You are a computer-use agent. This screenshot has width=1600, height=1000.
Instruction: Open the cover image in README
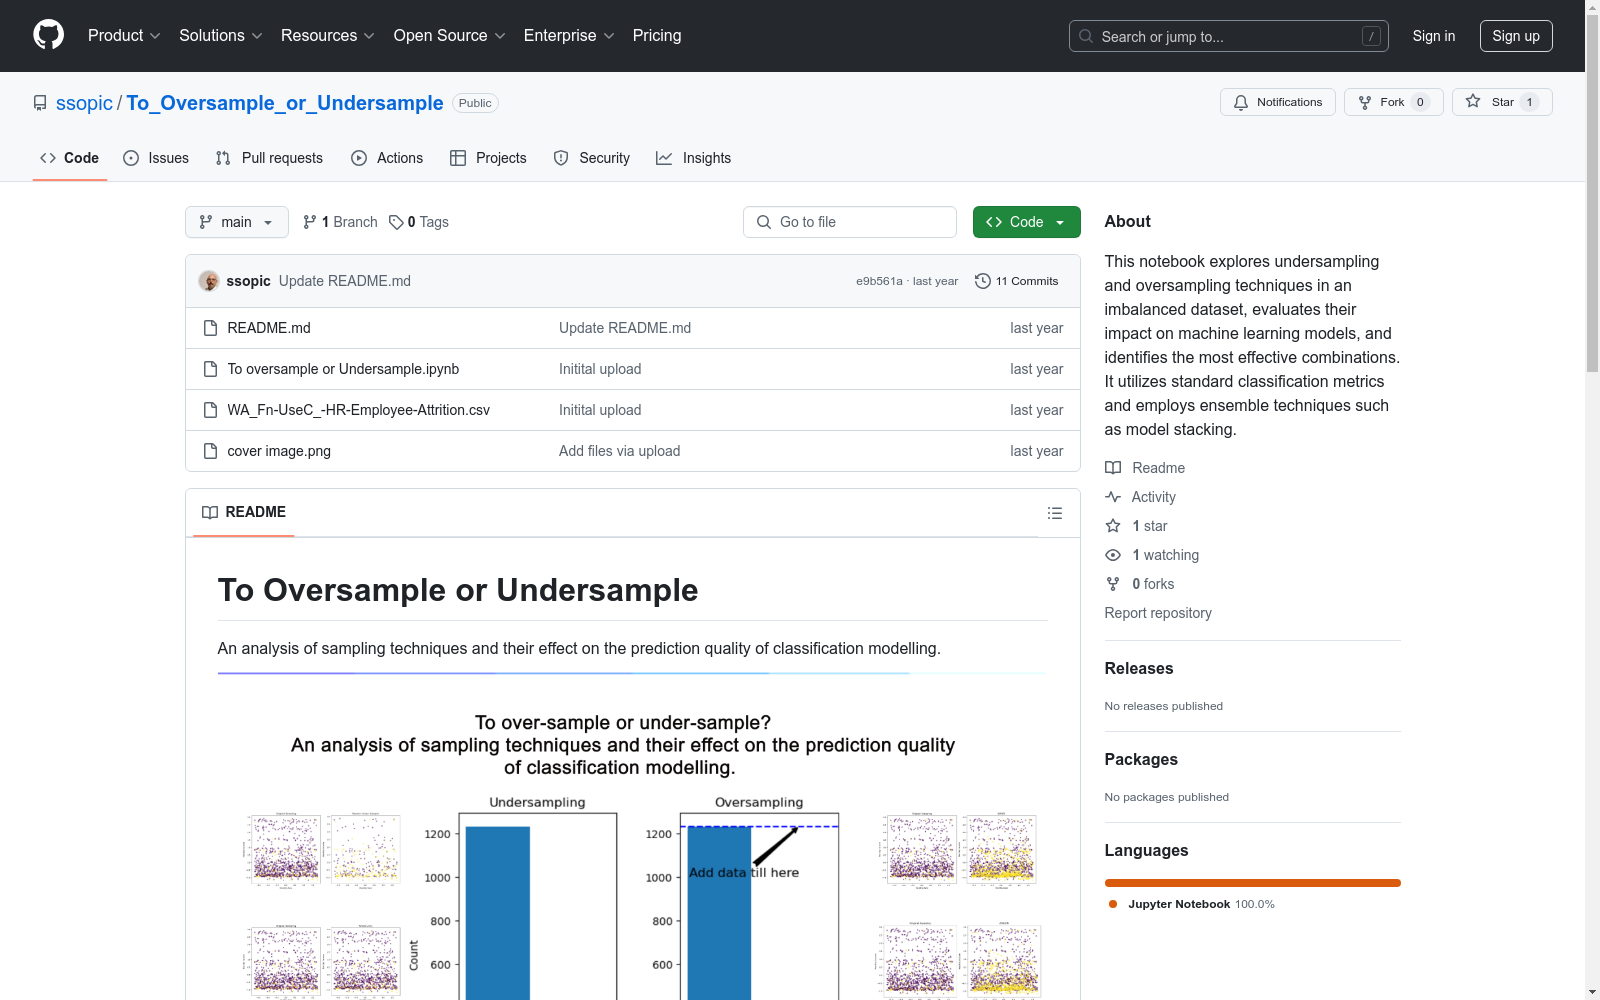[x=632, y=850]
